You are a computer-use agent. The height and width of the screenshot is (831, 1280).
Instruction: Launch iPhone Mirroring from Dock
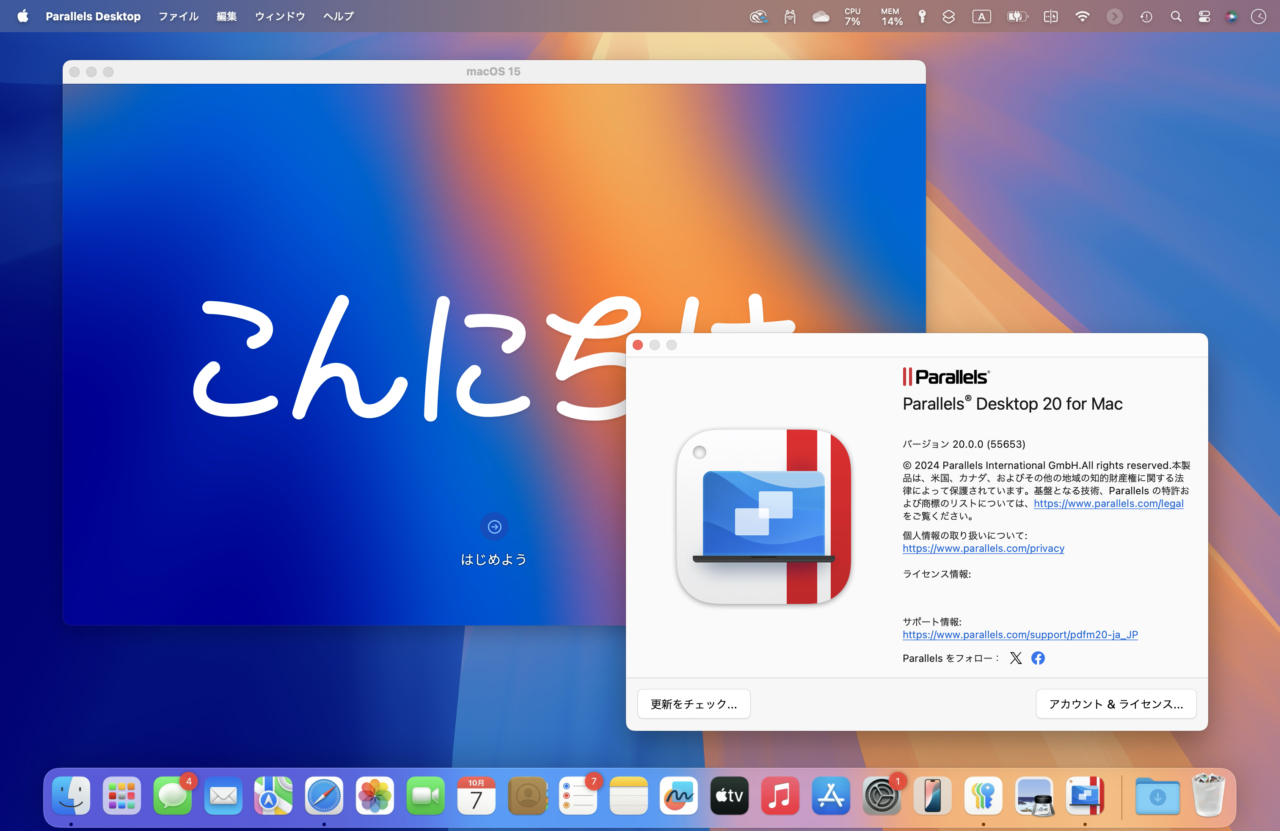pyautogui.click(x=932, y=796)
